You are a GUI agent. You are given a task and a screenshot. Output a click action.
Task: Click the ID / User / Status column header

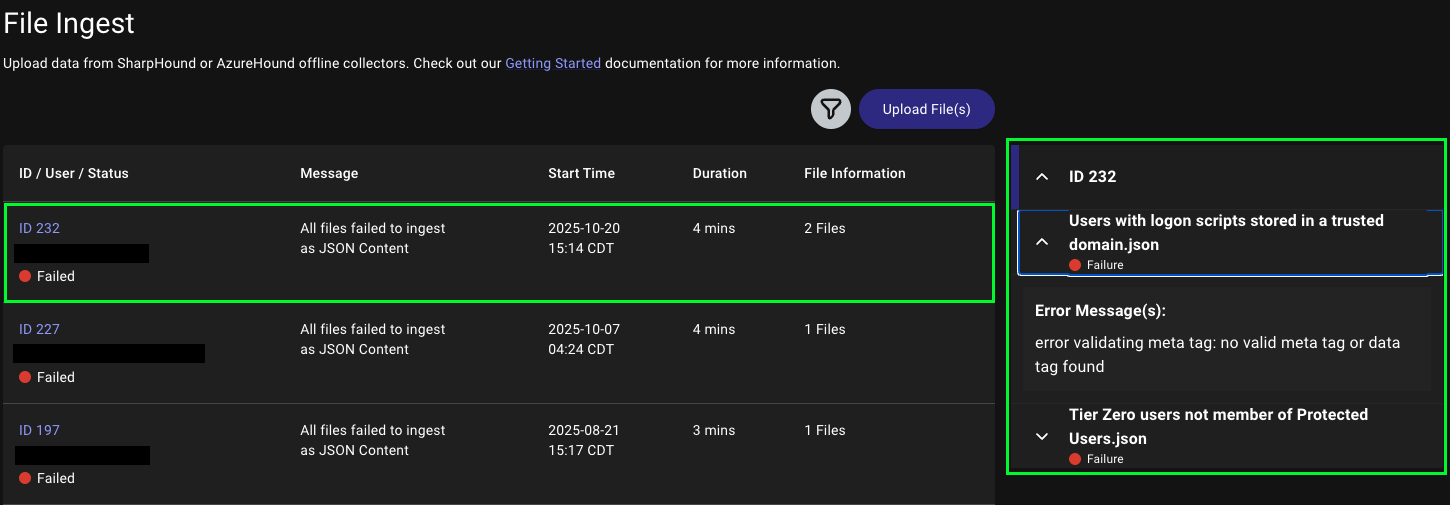click(74, 173)
